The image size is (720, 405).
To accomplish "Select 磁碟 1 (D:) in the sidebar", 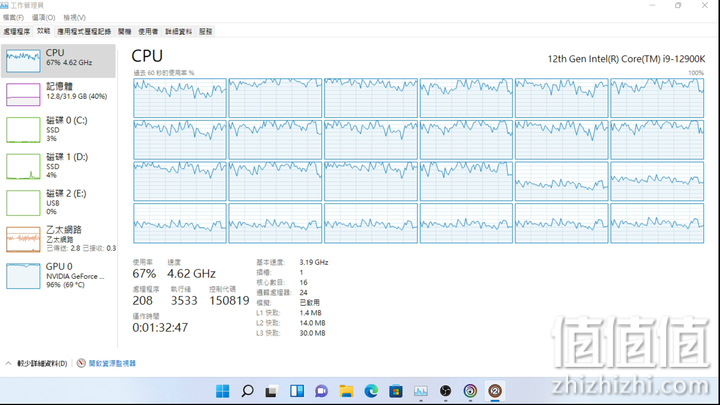I will click(x=58, y=166).
